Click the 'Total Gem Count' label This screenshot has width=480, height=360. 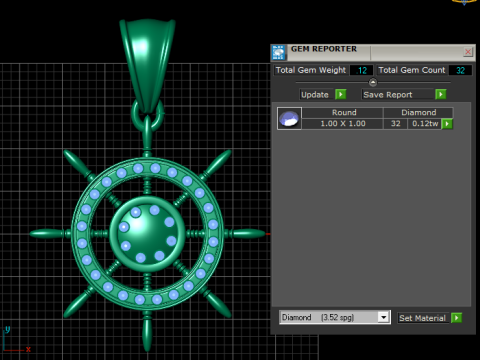412,70
